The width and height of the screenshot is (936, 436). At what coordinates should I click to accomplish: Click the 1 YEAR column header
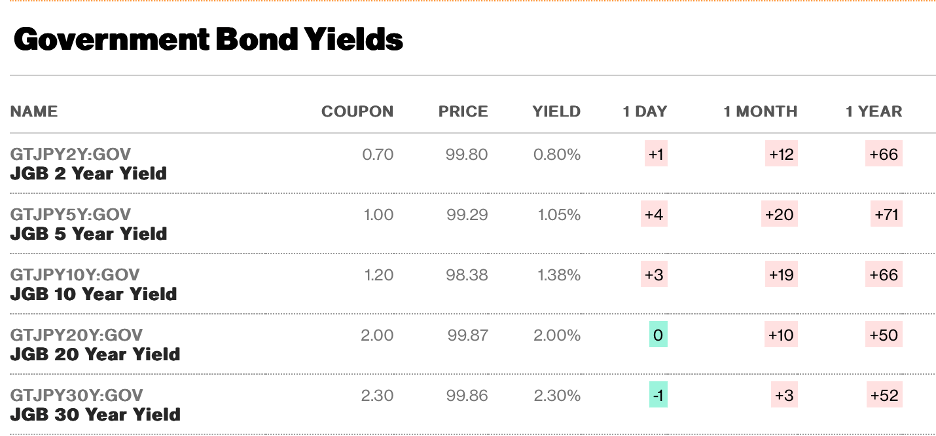873,111
